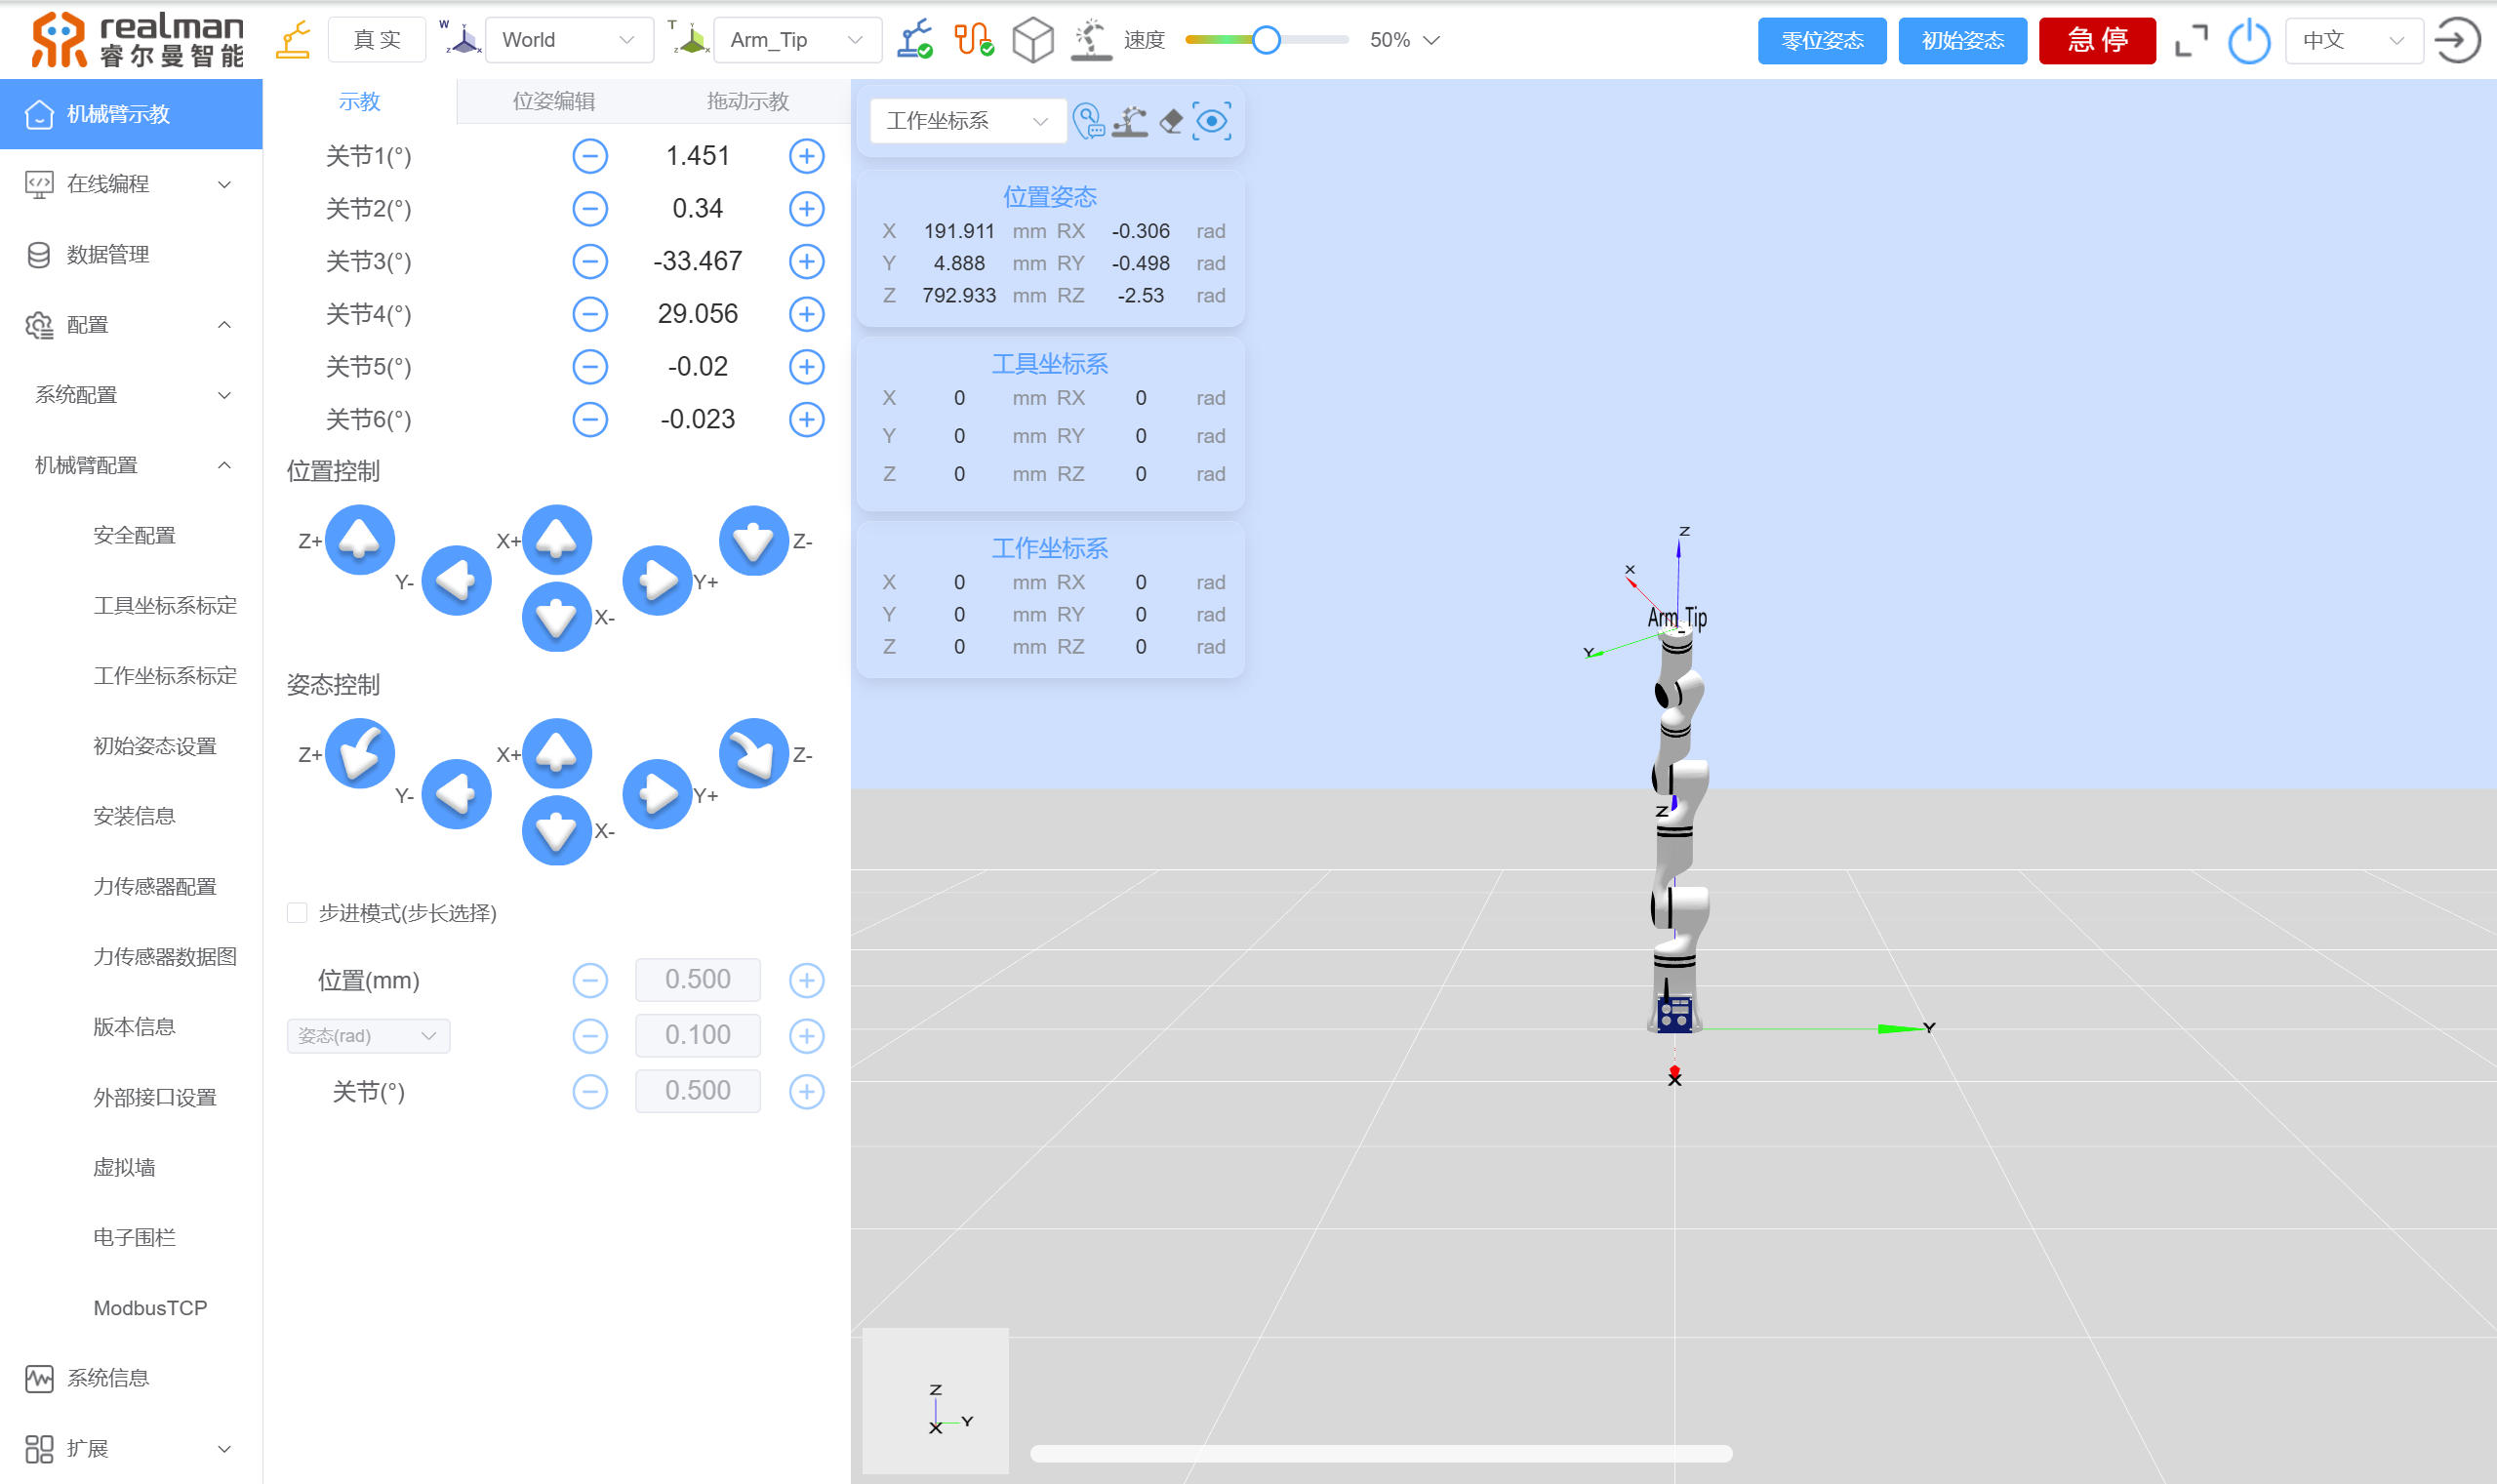Expand the 扩展 sidebar menu
Image resolution: width=2497 pixels, height=1484 pixels.
click(131, 1449)
